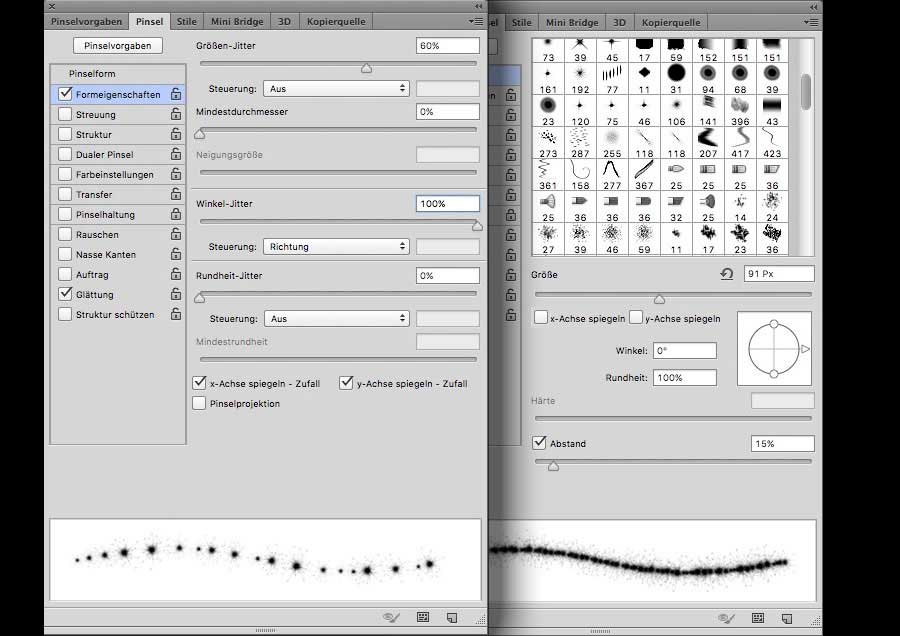900x636 pixels.
Task: Click the Winkel input field showing 0°
Action: pos(685,351)
